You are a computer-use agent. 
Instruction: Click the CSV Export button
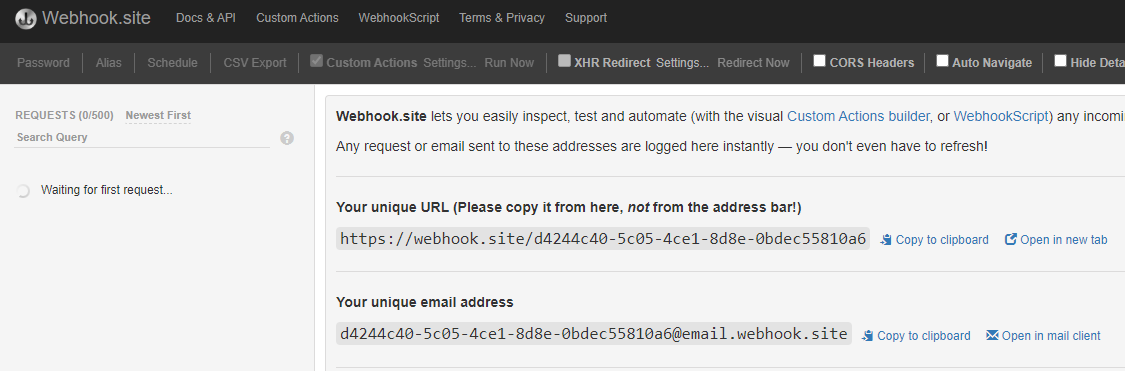255,62
